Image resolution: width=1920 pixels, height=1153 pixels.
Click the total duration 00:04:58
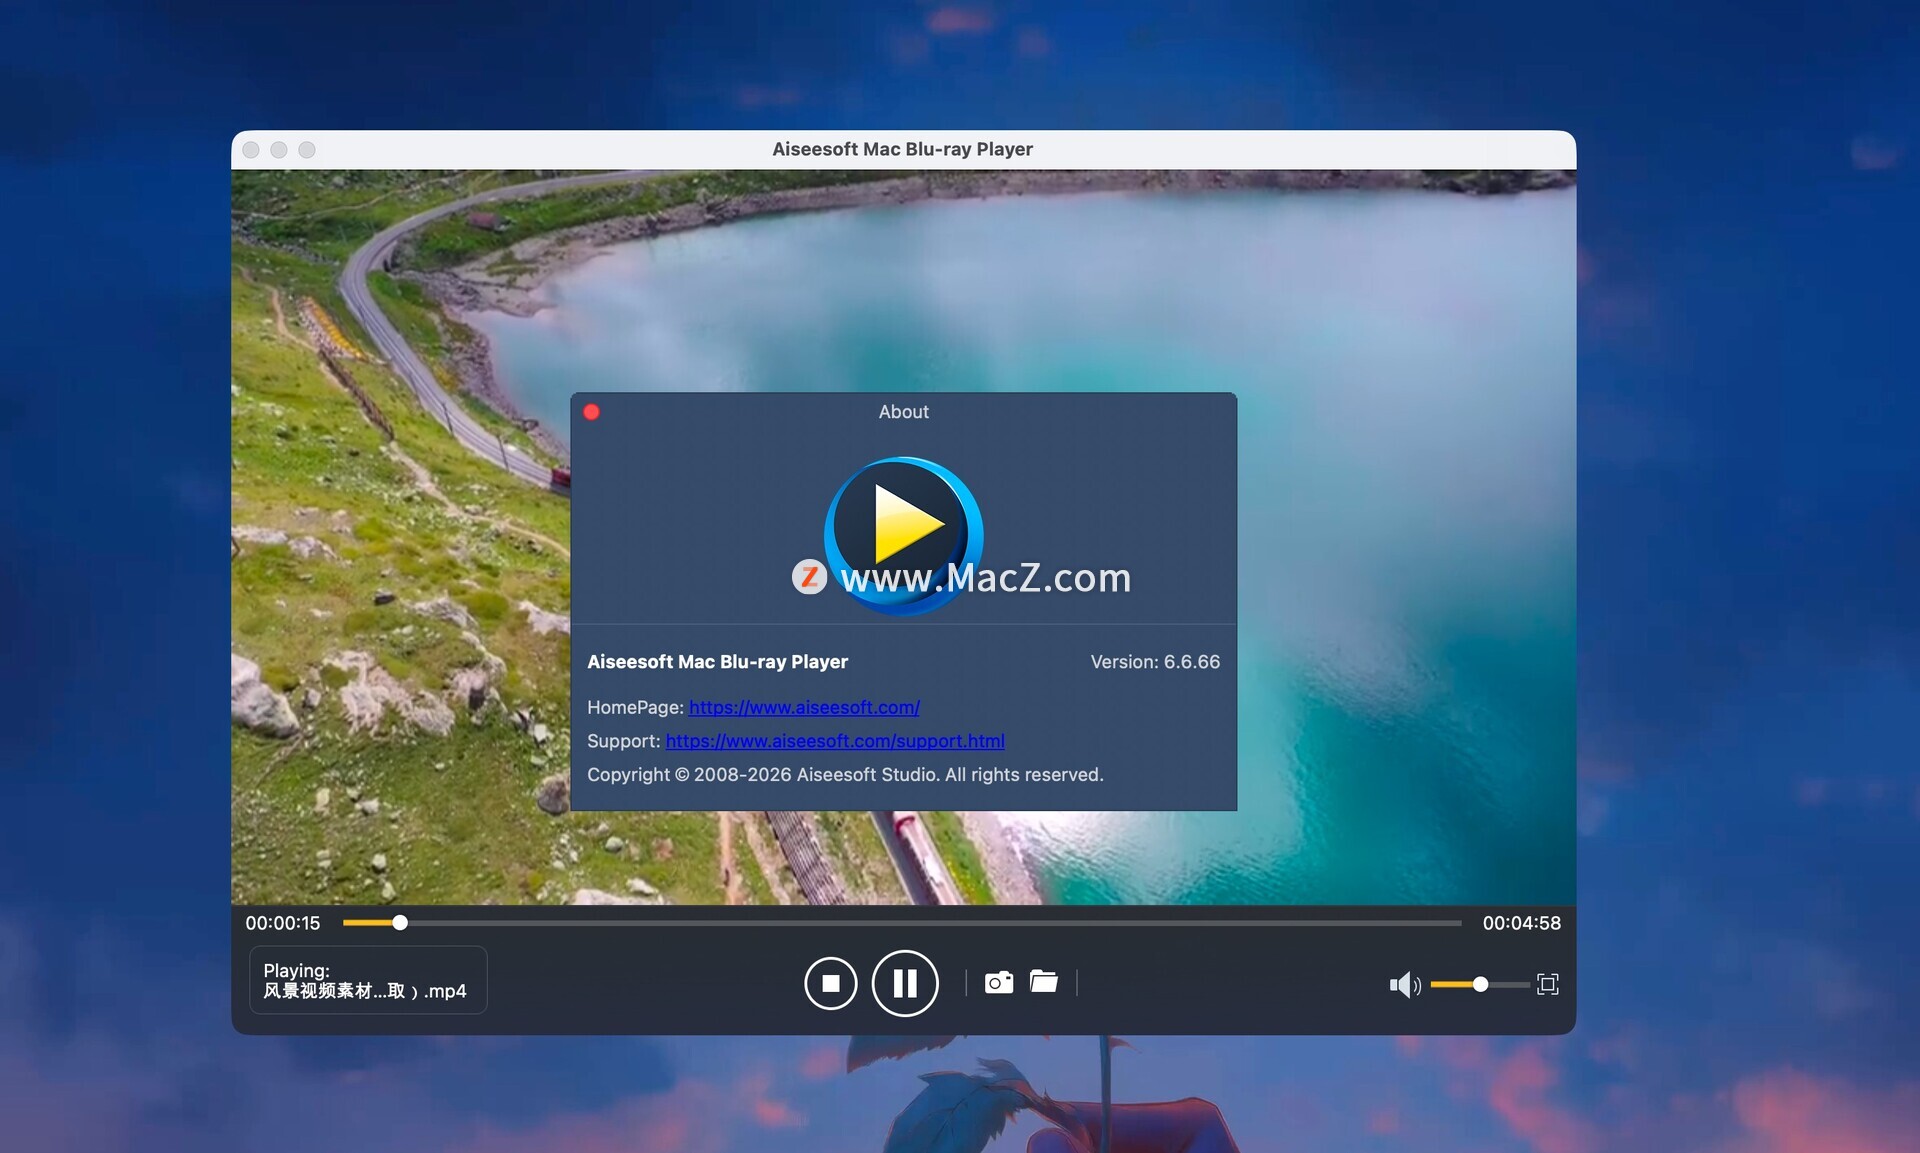[x=1521, y=923]
